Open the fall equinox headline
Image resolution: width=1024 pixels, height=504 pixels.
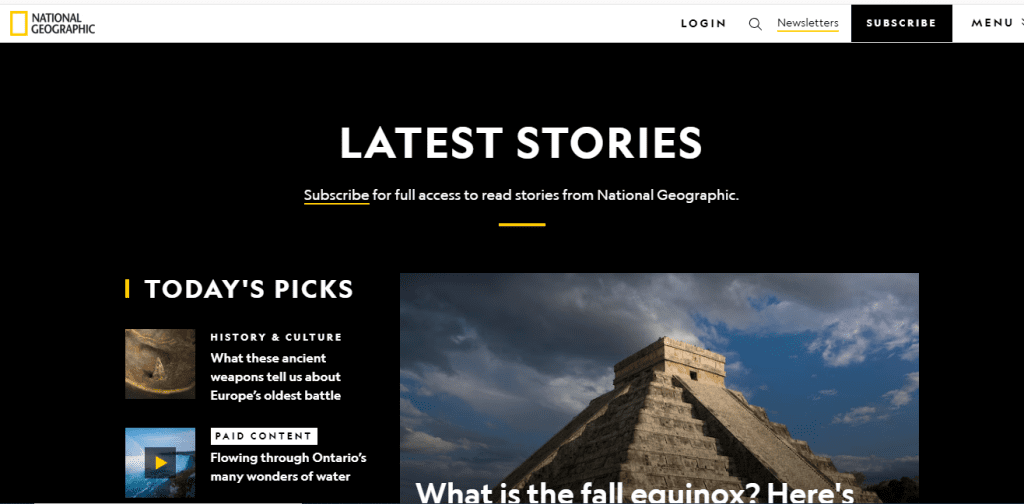coord(634,492)
